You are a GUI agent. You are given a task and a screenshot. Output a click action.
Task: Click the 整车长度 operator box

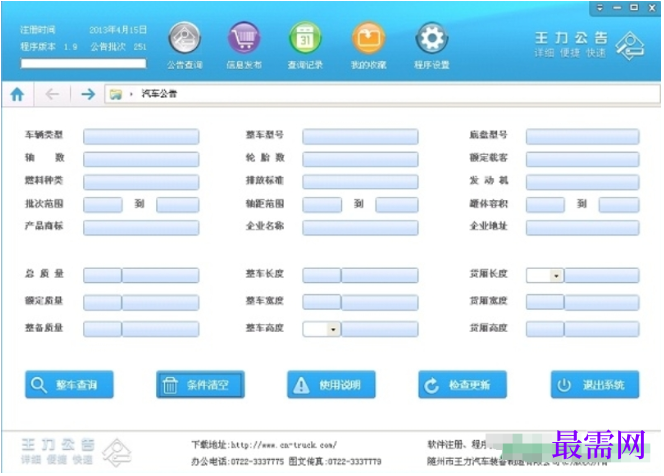[x=322, y=275]
